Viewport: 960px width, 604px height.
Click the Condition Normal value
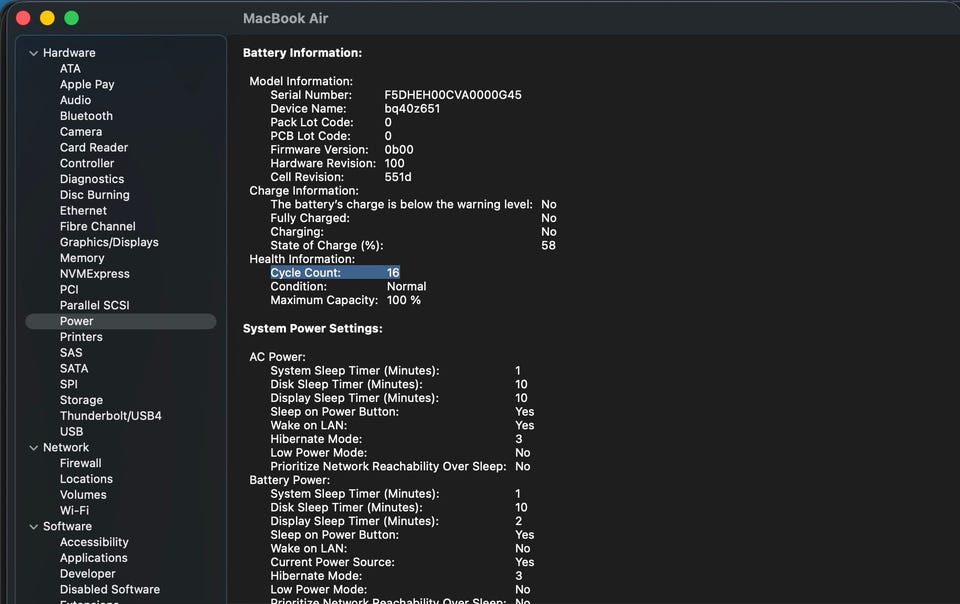tap(407, 287)
